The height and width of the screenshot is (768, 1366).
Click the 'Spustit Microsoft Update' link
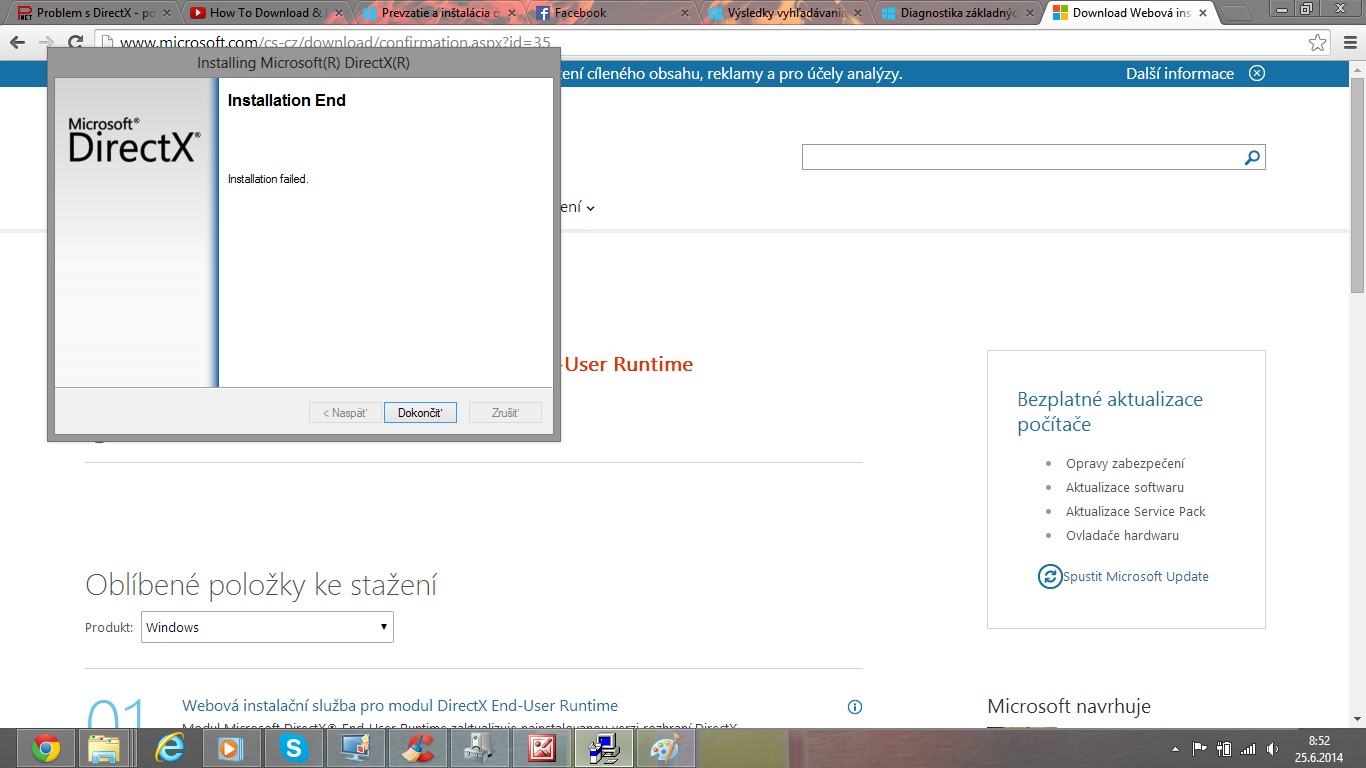[1136, 576]
